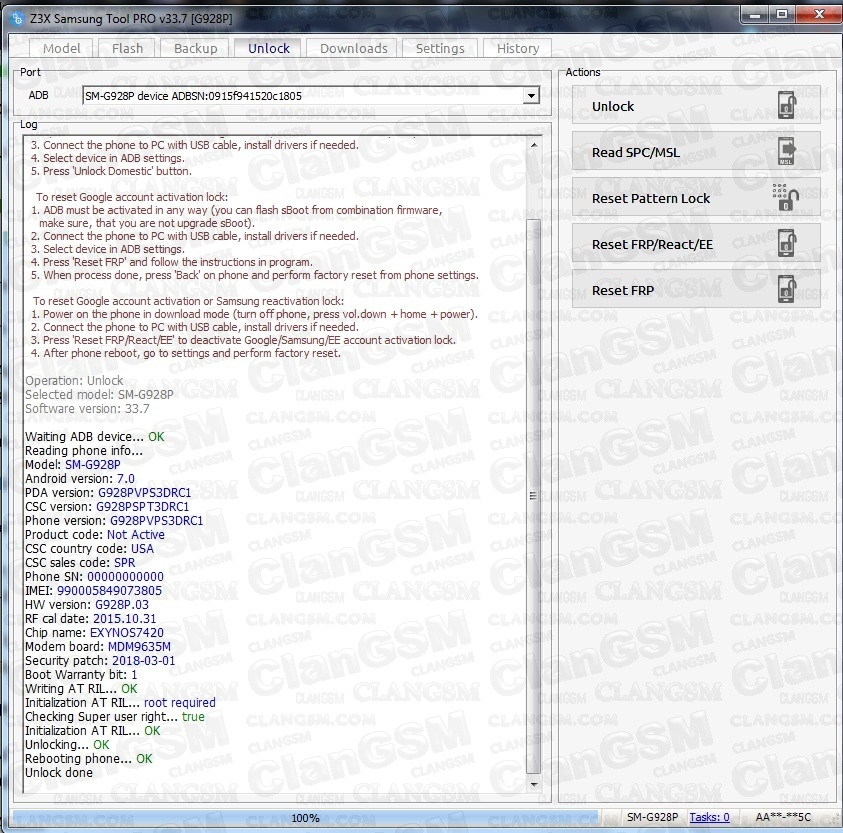Click SM-G928P in the status bar
The image size is (843, 833).
(652, 817)
